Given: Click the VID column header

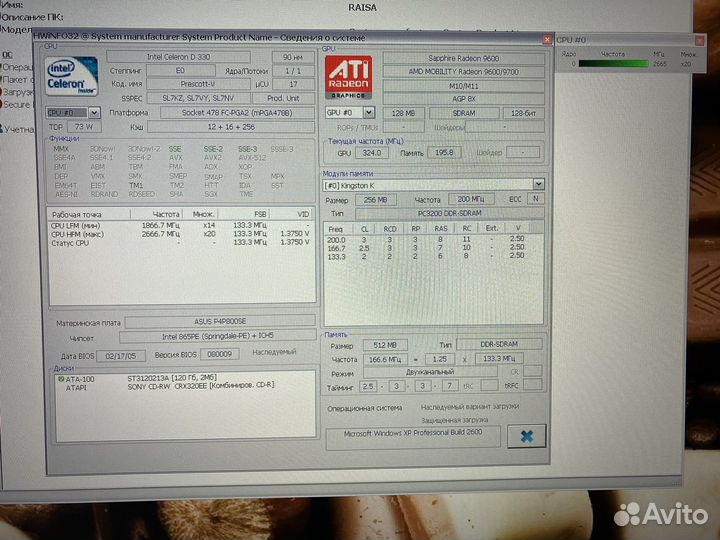Looking at the screenshot, I should [x=292, y=214].
